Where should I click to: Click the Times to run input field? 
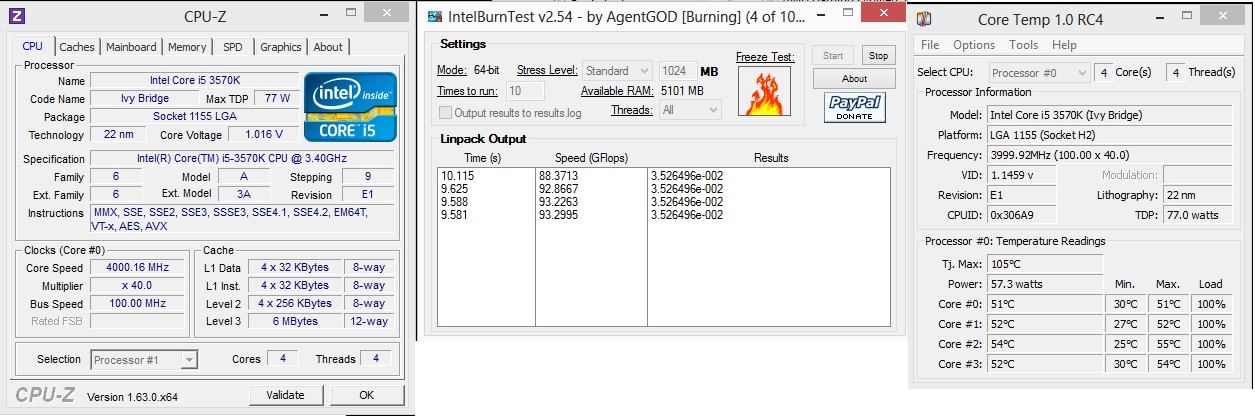pos(526,91)
